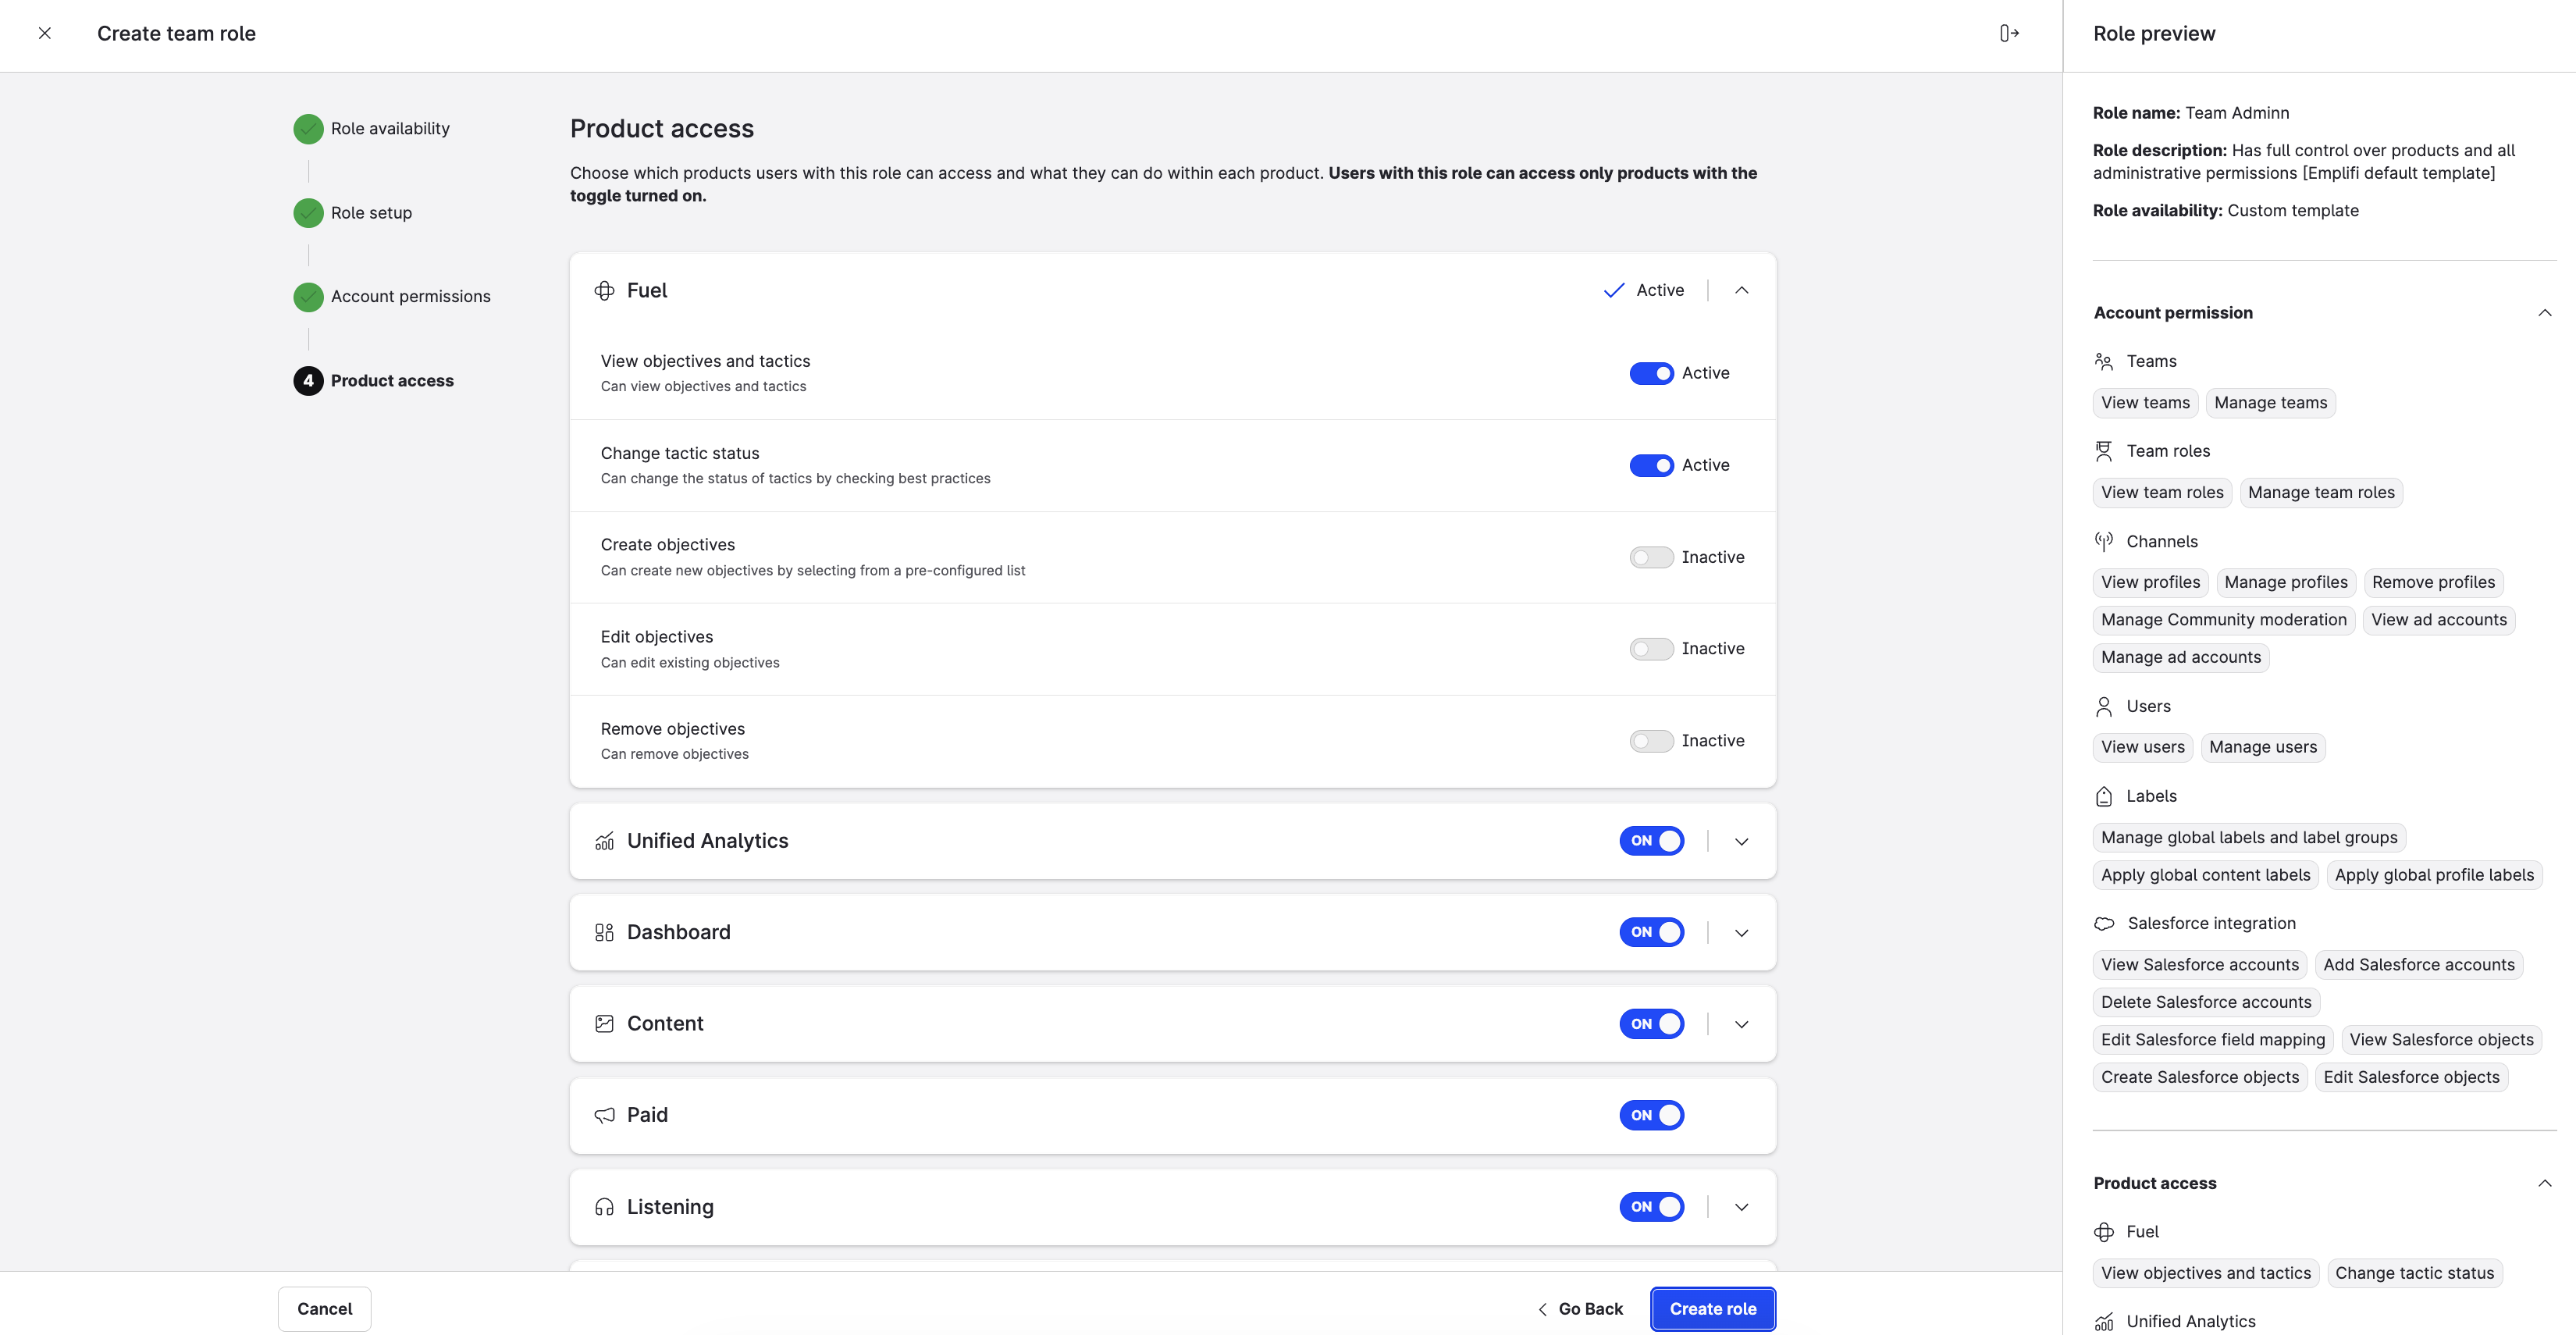The image size is (2576, 1335).
Task: Turn off Unified Analytics ON toggle
Action: point(1651,841)
